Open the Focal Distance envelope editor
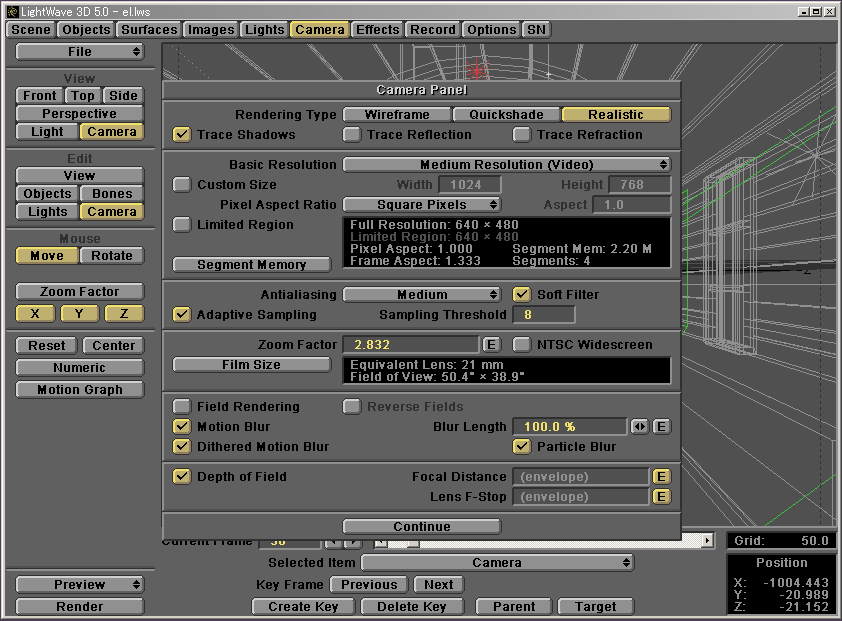 click(x=661, y=476)
